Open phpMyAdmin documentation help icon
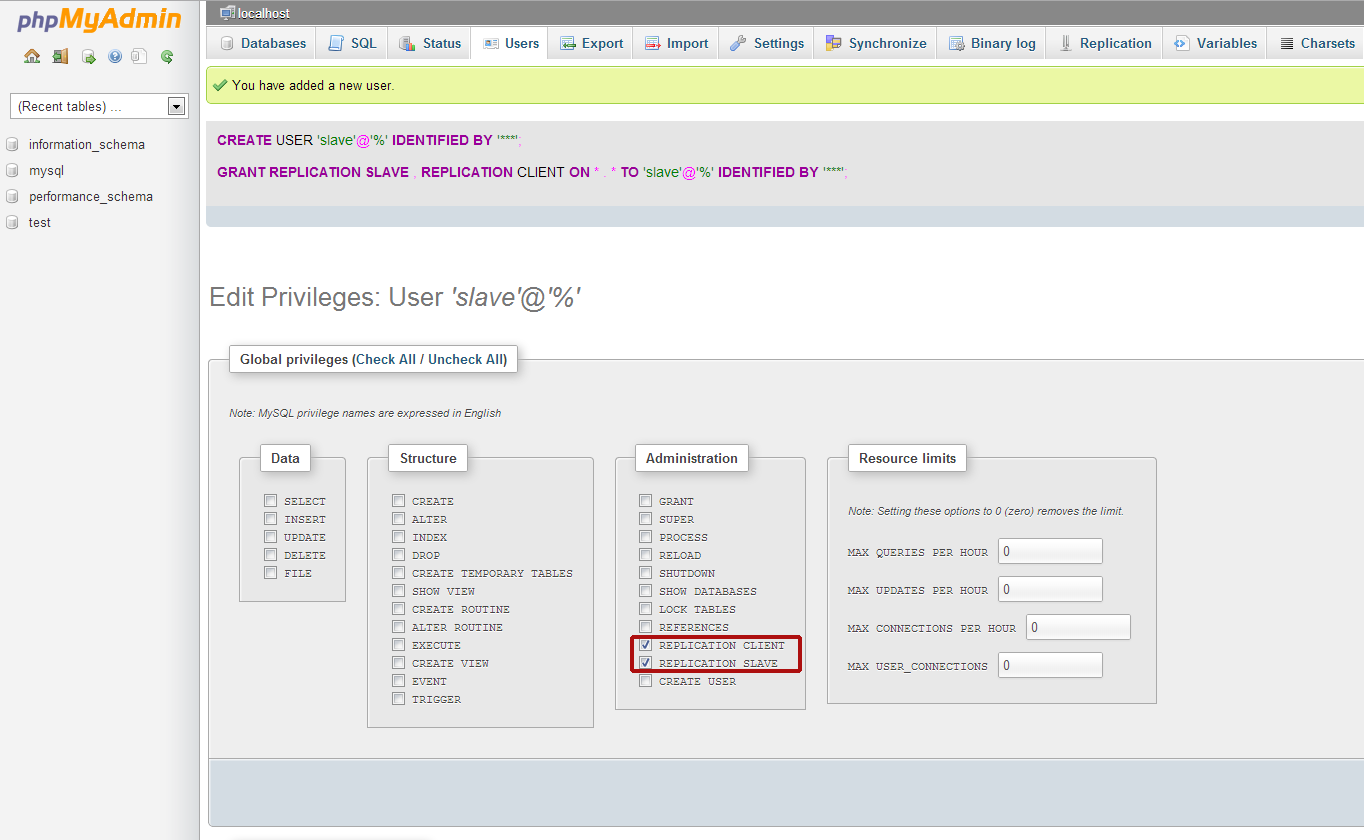The image size is (1364, 840). [115, 56]
